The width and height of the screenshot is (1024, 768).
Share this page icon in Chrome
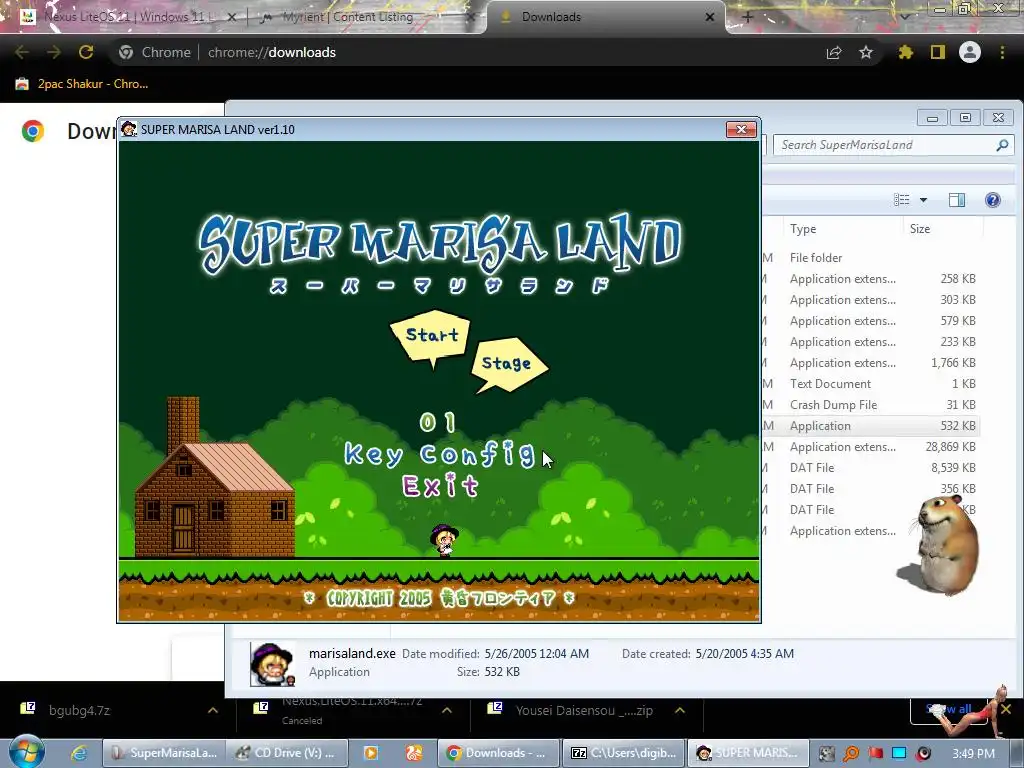(x=834, y=52)
